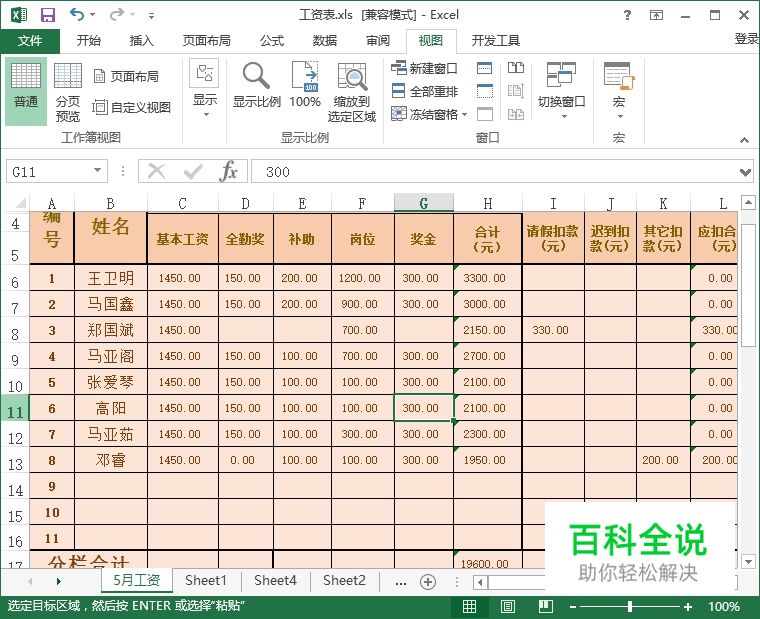Click cell with name 王卫明
This screenshot has height=619, width=760.
tap(111, 278)
